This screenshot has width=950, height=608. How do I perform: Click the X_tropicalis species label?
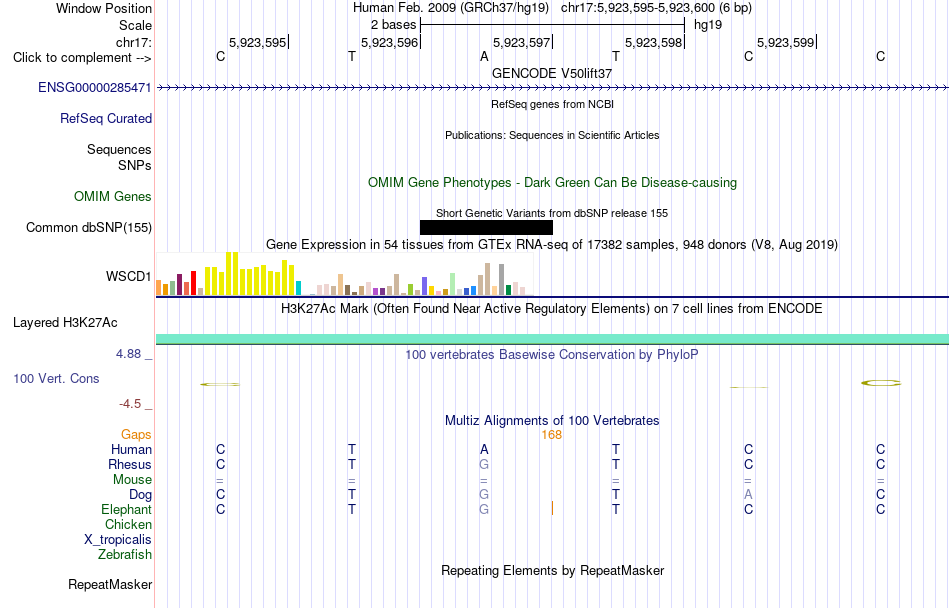[x=118, y=540]
